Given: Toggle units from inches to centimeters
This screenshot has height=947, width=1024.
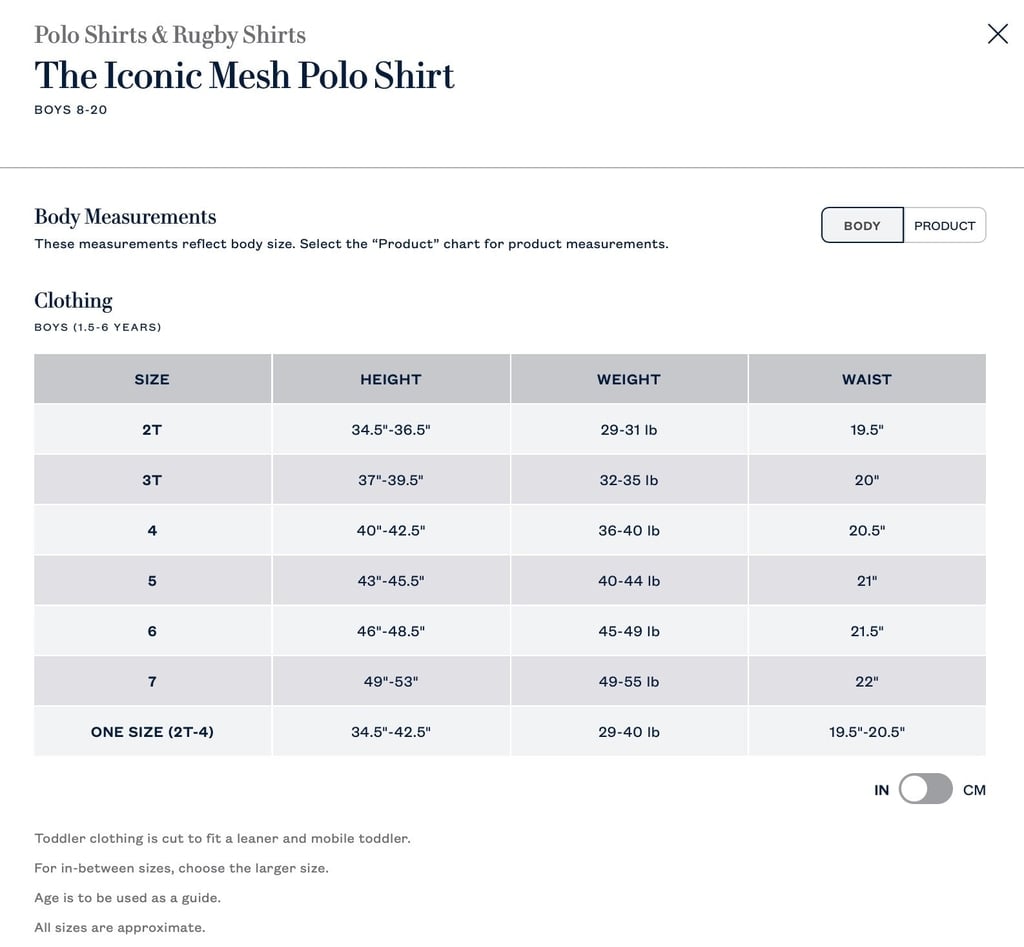Looking at the screenshot, I should click(x=925, y=789).
